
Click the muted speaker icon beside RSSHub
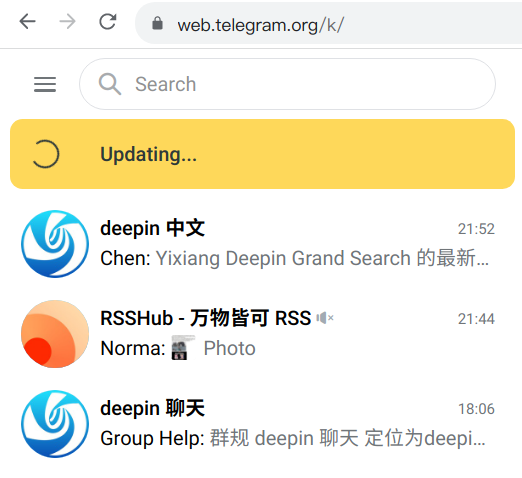(x=325, y=318)
